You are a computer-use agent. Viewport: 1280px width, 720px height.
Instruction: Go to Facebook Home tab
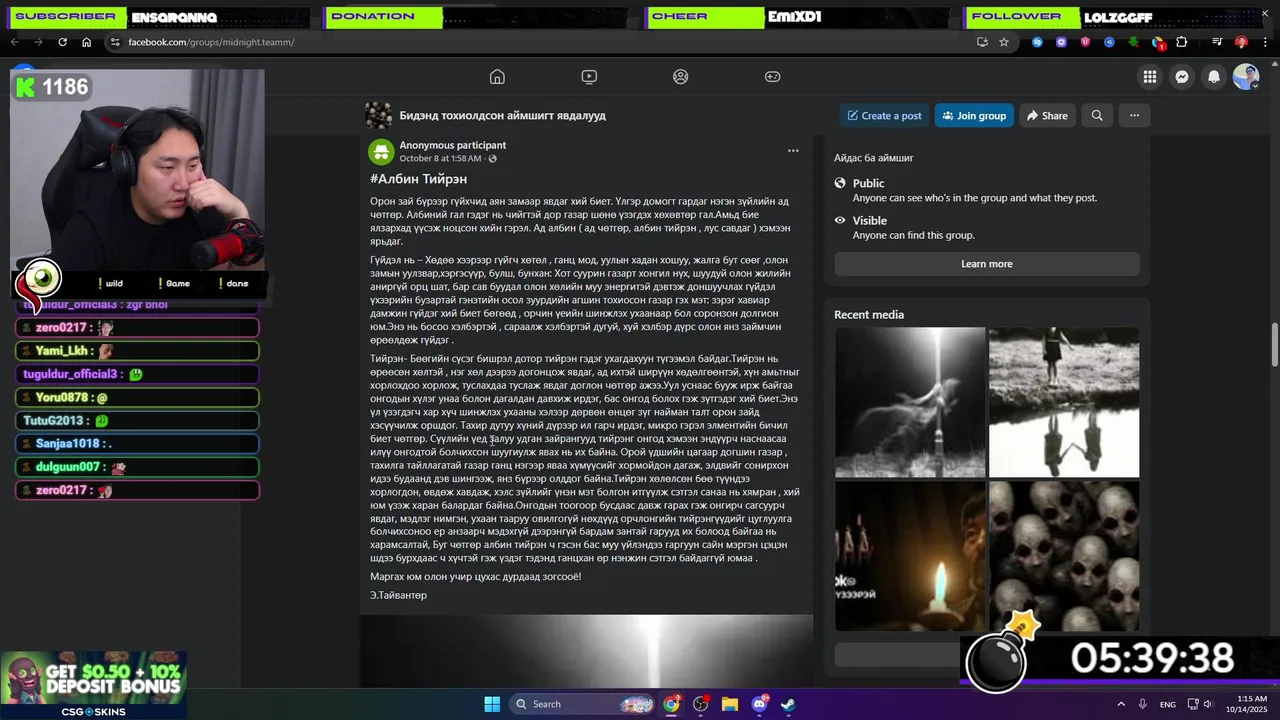(x=497, y=77)
